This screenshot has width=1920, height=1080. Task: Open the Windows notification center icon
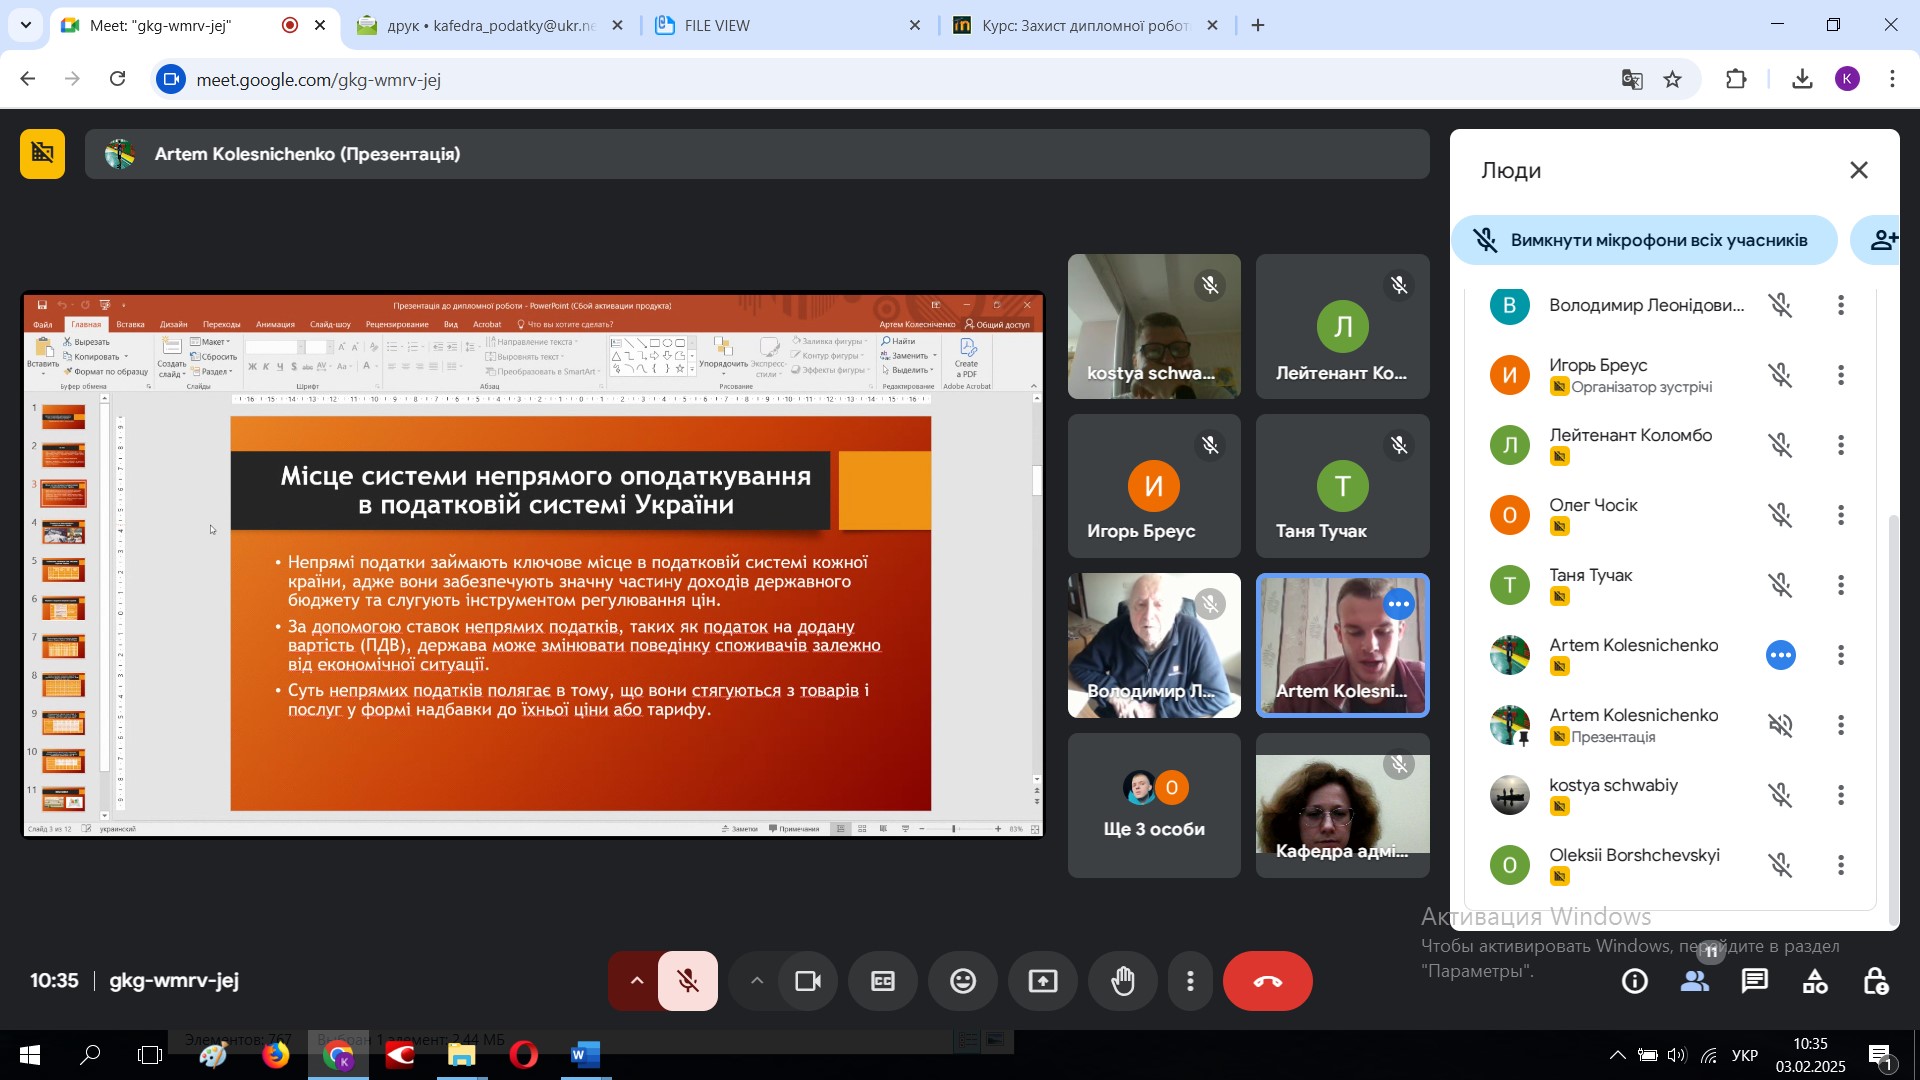pyautogui.click(x=1881, y=1056)
